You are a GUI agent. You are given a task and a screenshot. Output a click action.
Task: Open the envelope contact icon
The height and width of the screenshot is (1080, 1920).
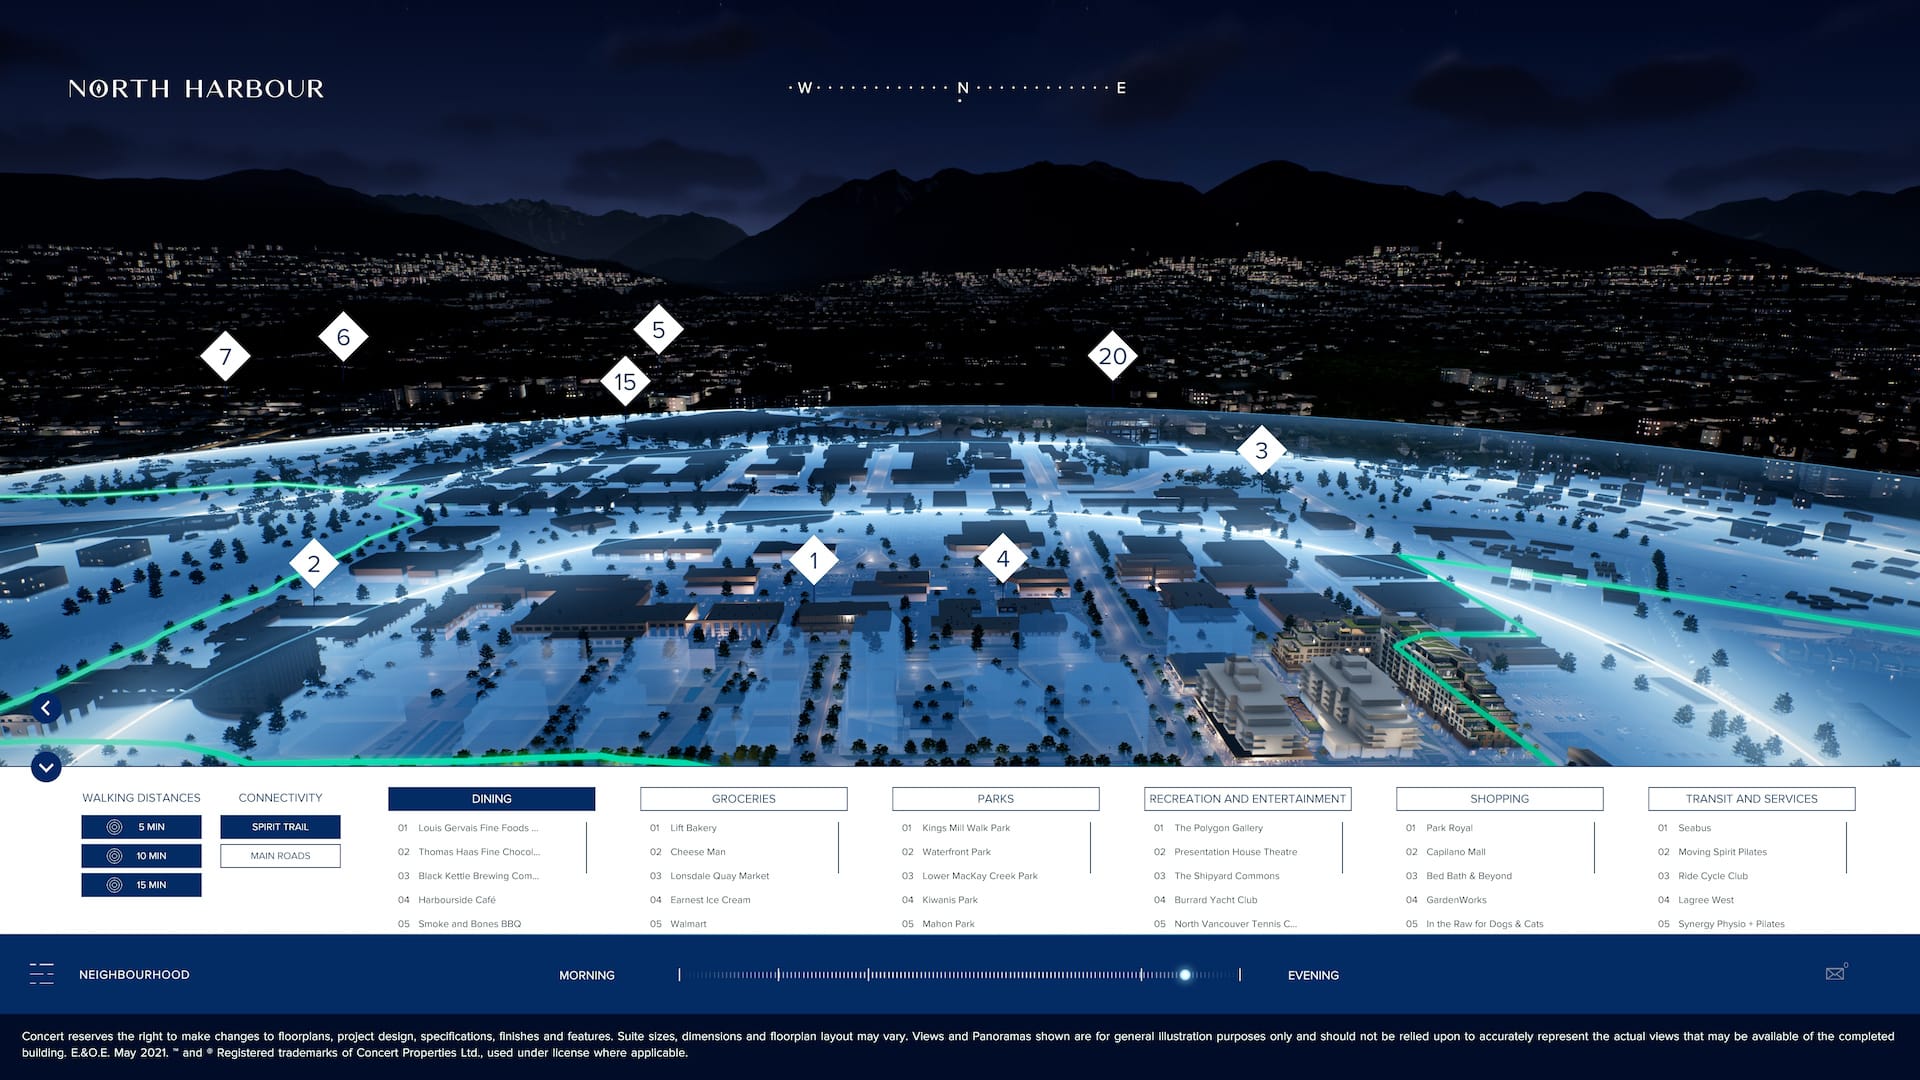coord(1835,973)
